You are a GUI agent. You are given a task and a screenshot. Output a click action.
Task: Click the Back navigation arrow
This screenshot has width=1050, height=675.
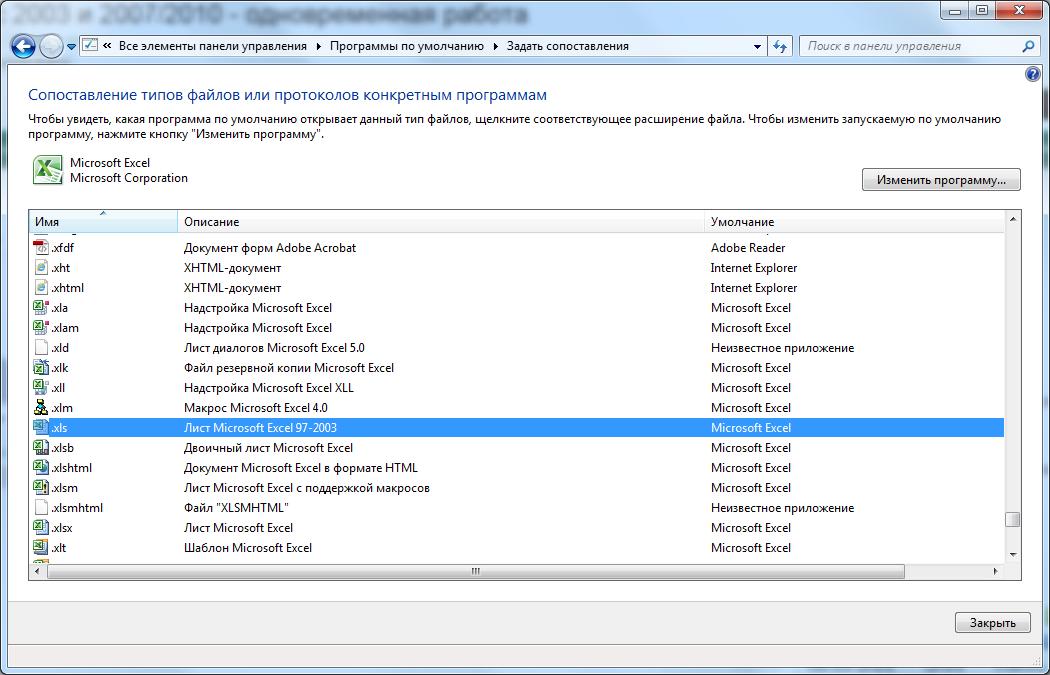coord(23,47)
